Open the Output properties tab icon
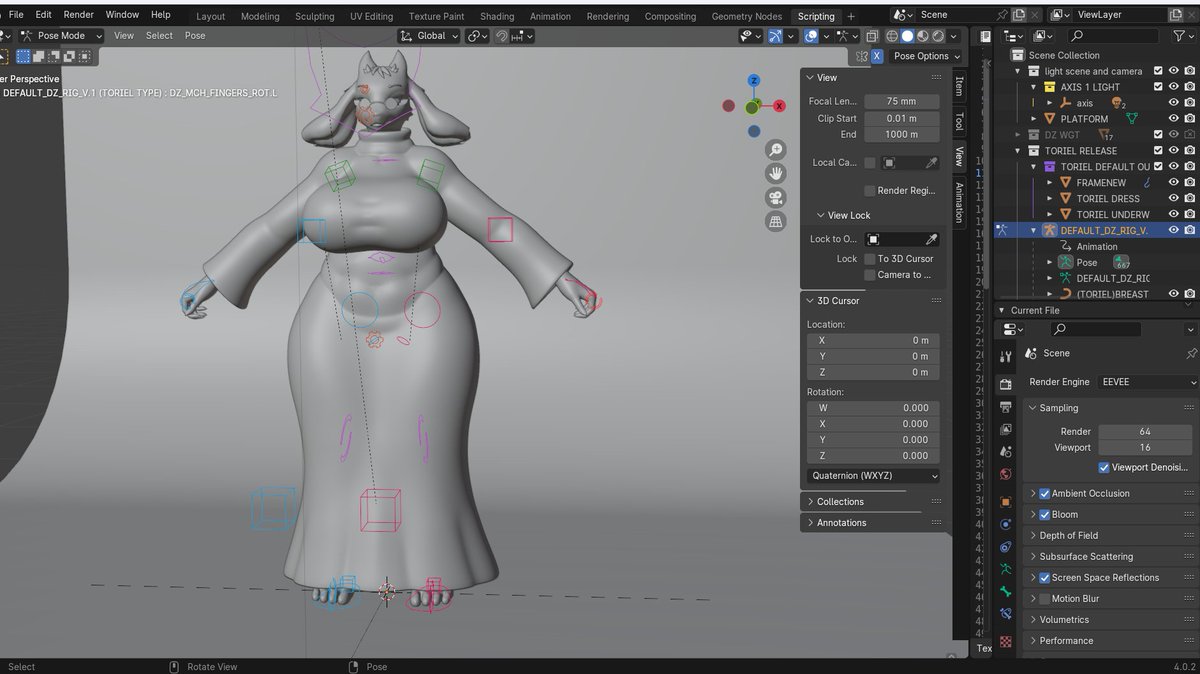1200x674 pixels. 1006,407
